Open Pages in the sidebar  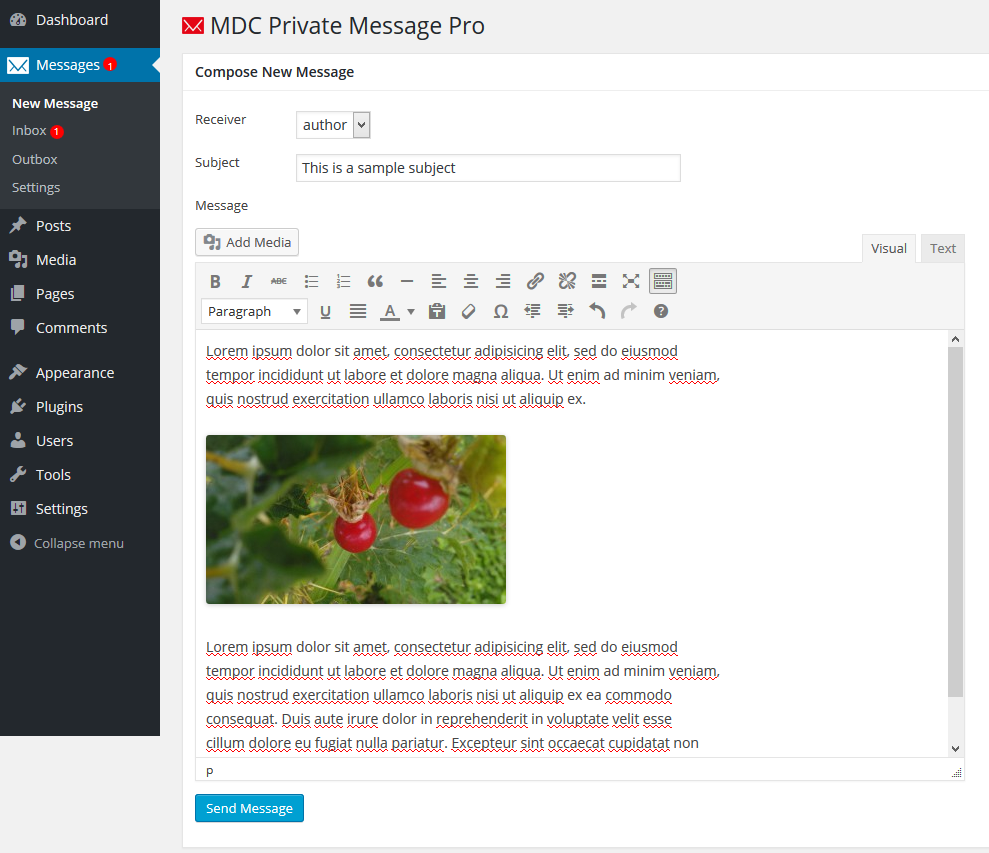(x=79, y=294)
